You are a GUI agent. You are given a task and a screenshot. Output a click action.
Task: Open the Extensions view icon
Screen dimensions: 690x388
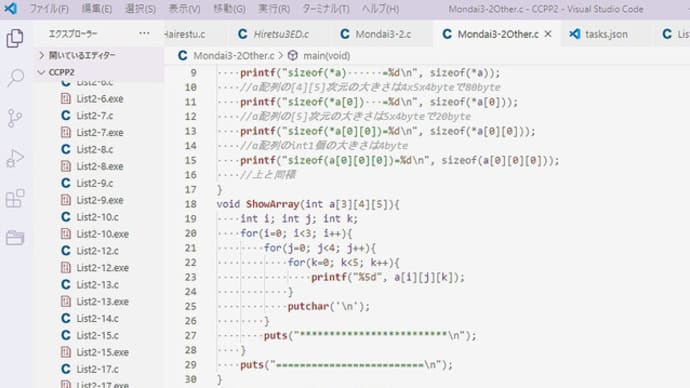[15, 198]
